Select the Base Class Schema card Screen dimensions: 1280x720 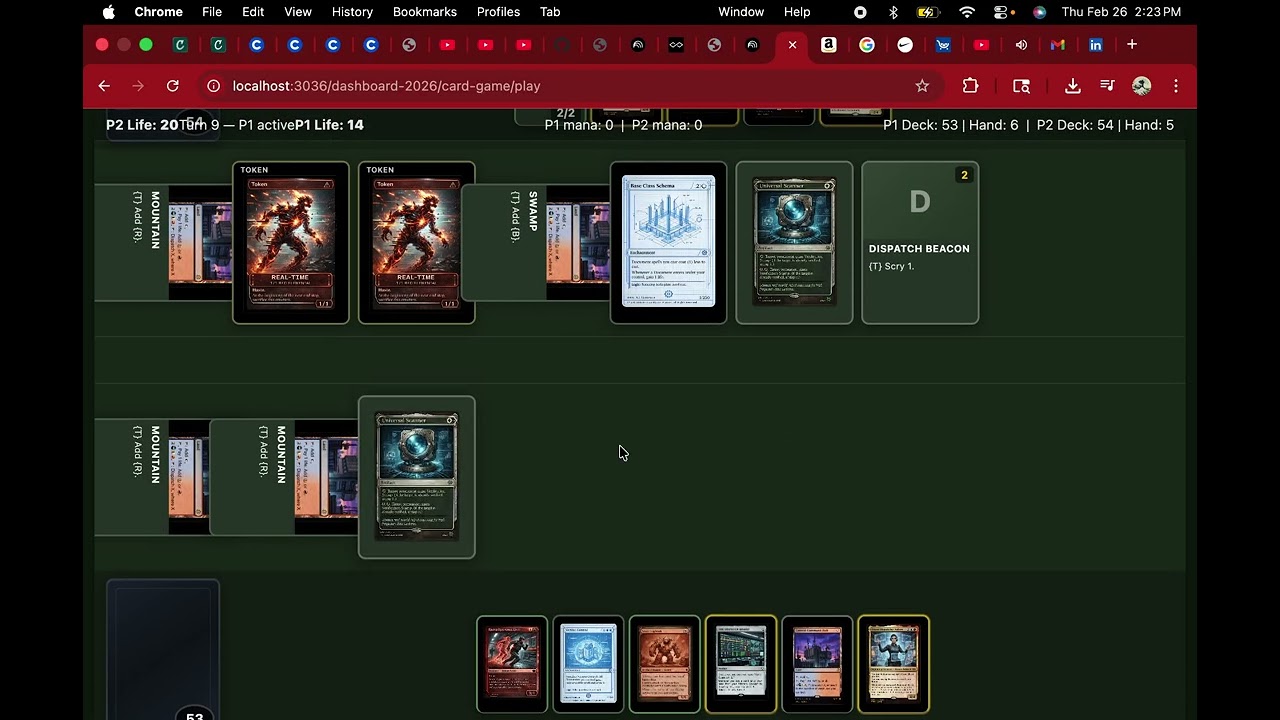[x=668, y=243]
